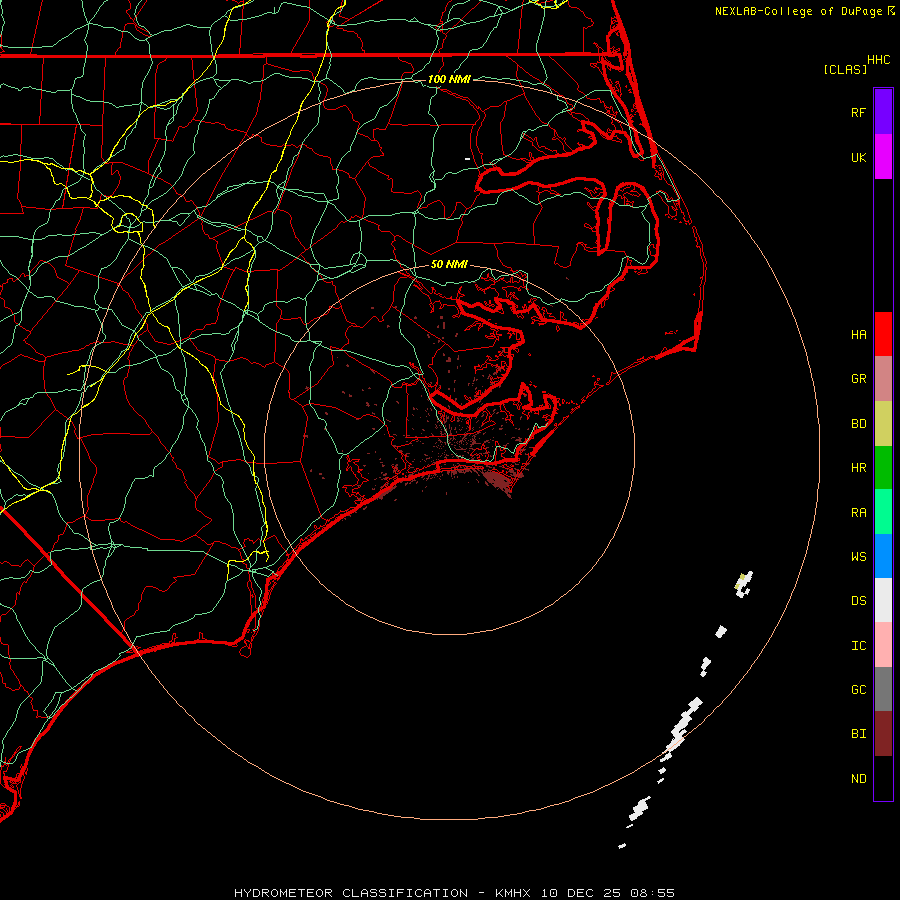Image resolution: width=900 pixels, height=900 pixels.
Task: Click the 10 DEC 25 date text
Action: coord(579,893)
